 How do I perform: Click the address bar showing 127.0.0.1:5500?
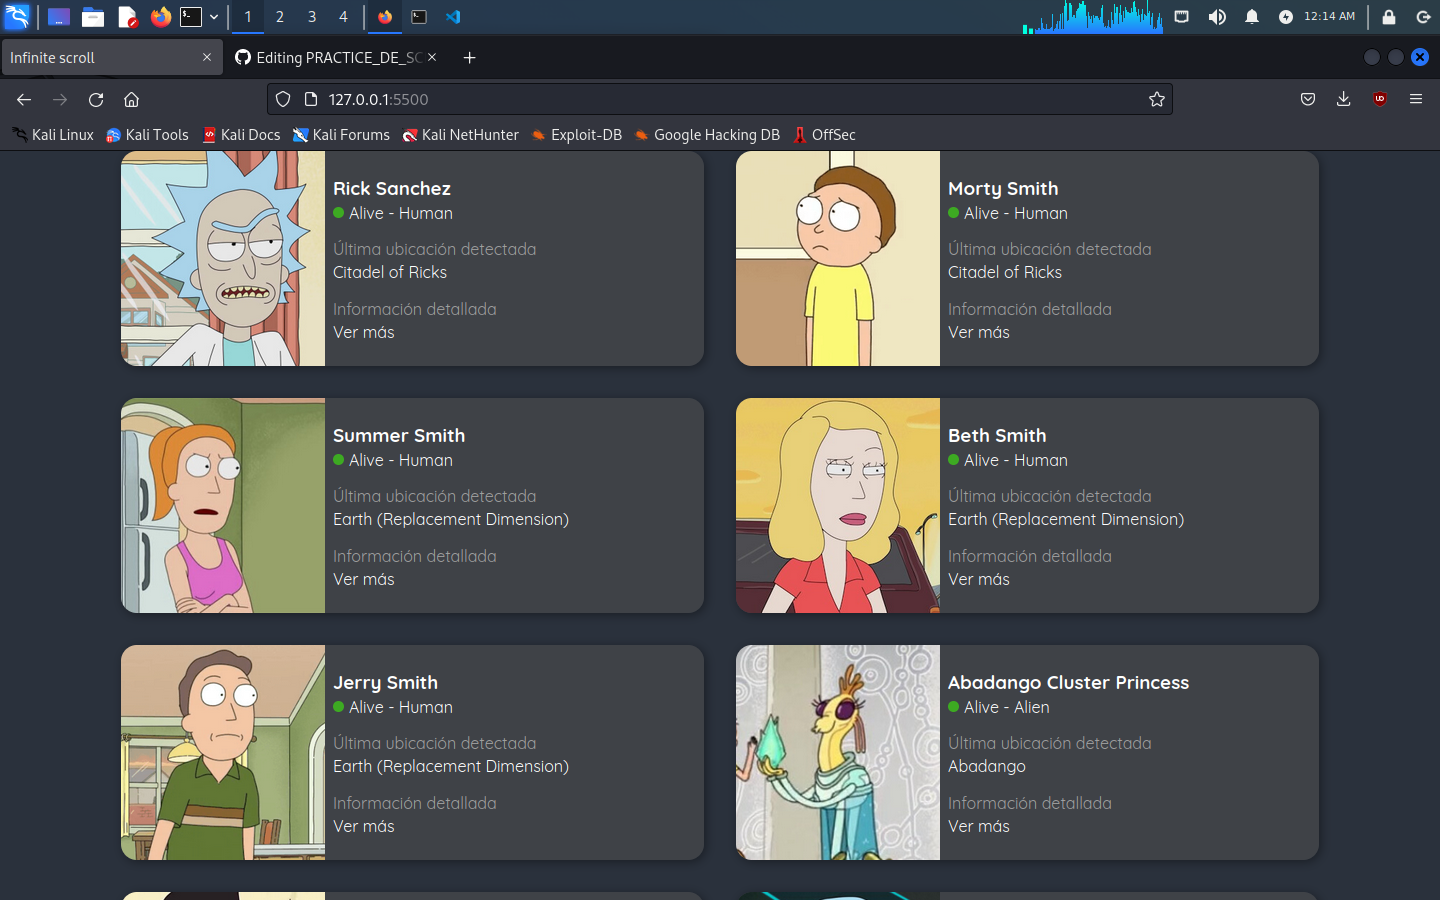pyautogui.click(x=700, y=99)
